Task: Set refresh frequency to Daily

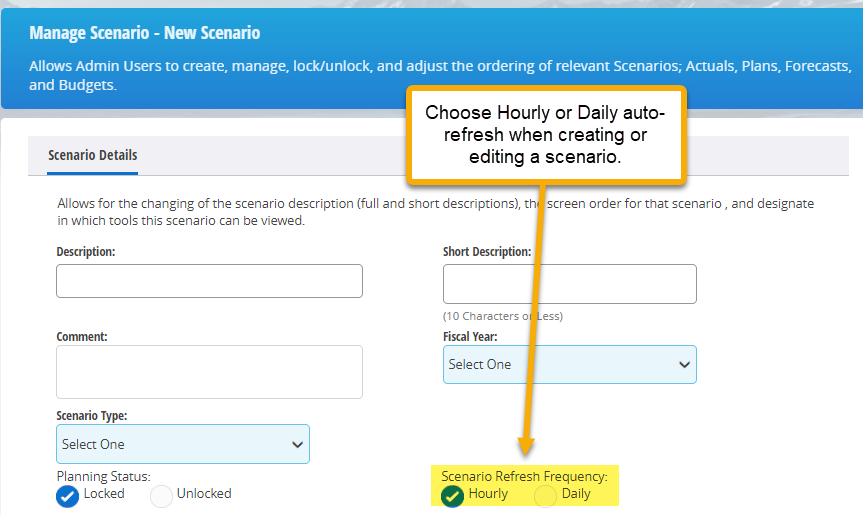Action: click(545, 496)
